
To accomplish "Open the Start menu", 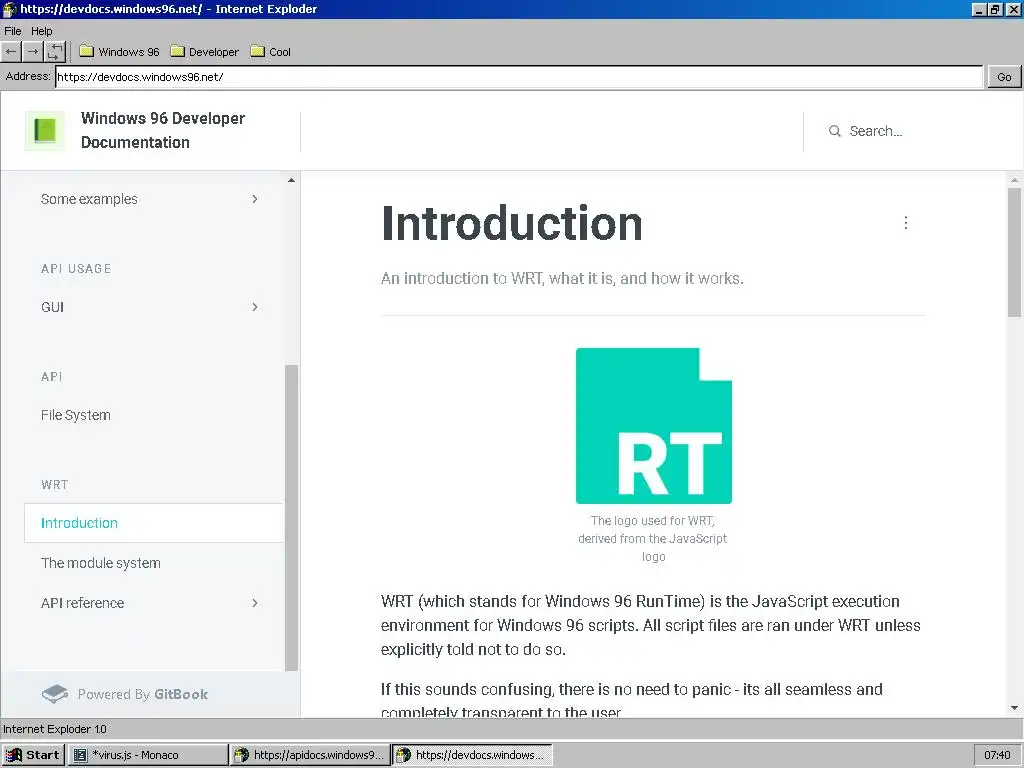I will [33, 755].
